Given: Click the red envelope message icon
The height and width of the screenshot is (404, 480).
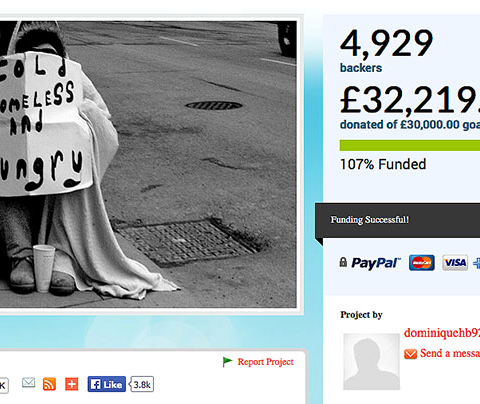Looking at the screenshot, I should tap(410, 354).
